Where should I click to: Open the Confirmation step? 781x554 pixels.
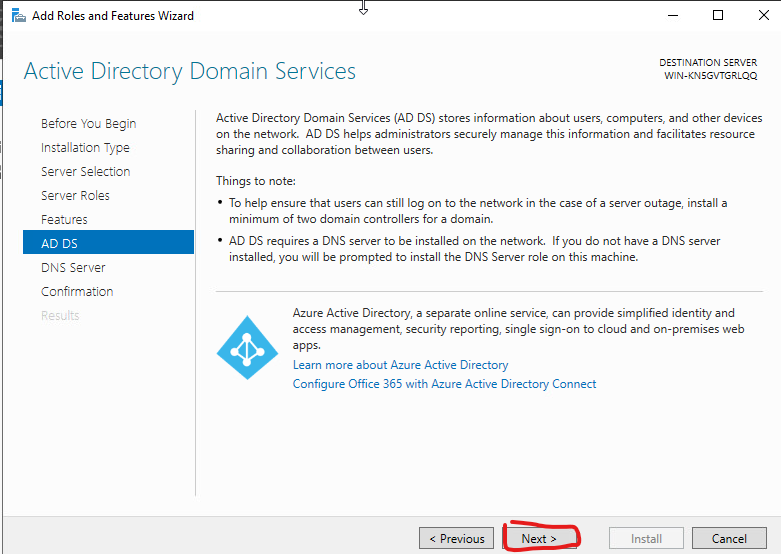(77, 291)
